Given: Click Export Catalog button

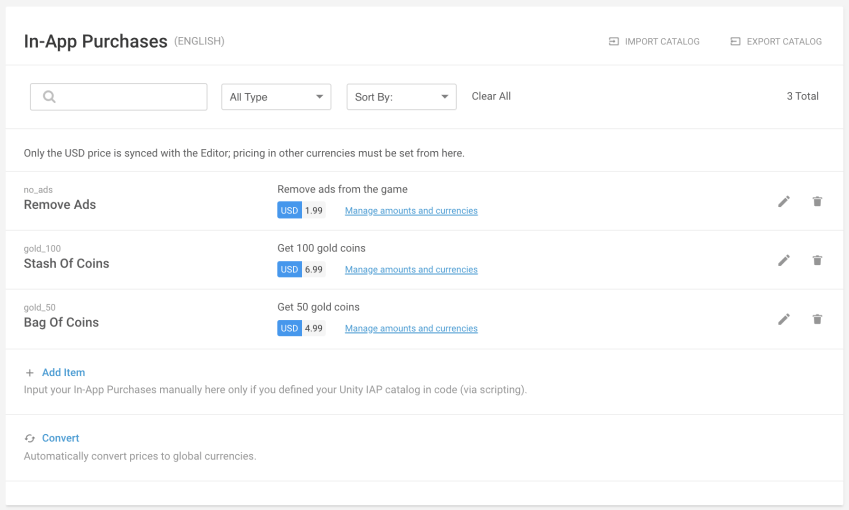Looking at the screenshot, I should pos(776,42).
